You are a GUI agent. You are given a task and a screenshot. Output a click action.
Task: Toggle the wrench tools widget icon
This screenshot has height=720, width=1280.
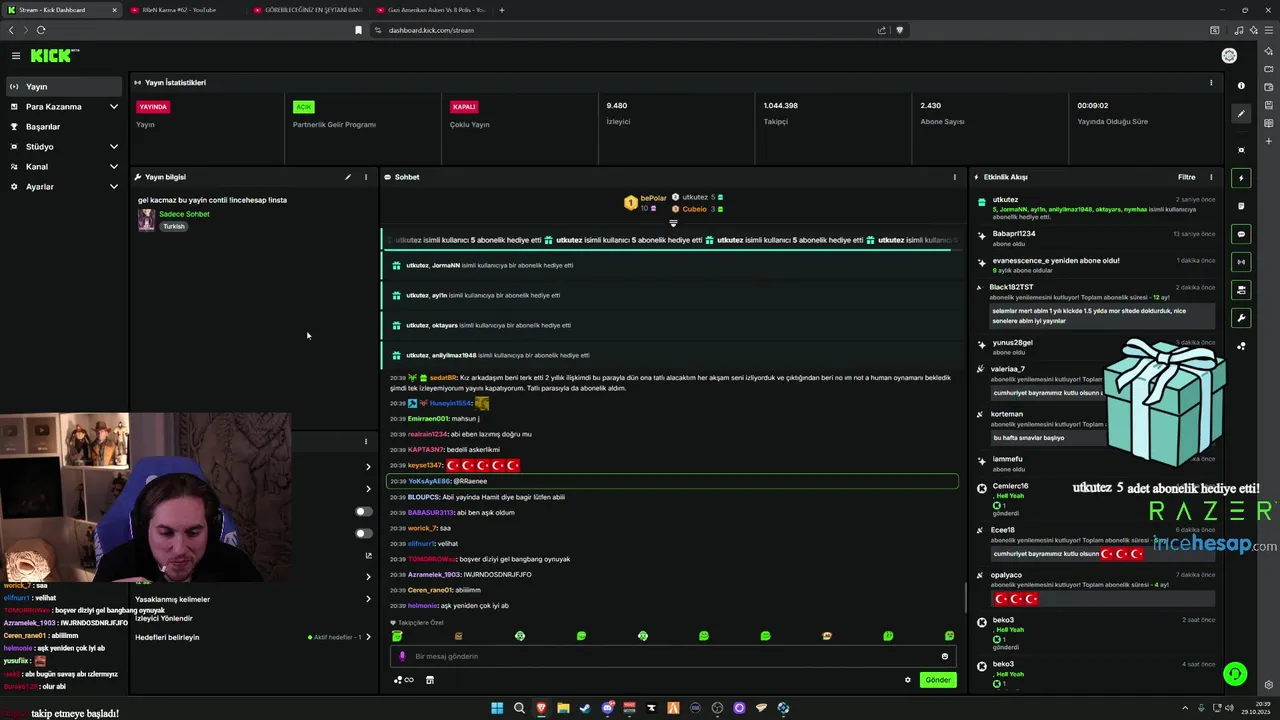[x=1241, y=318]
